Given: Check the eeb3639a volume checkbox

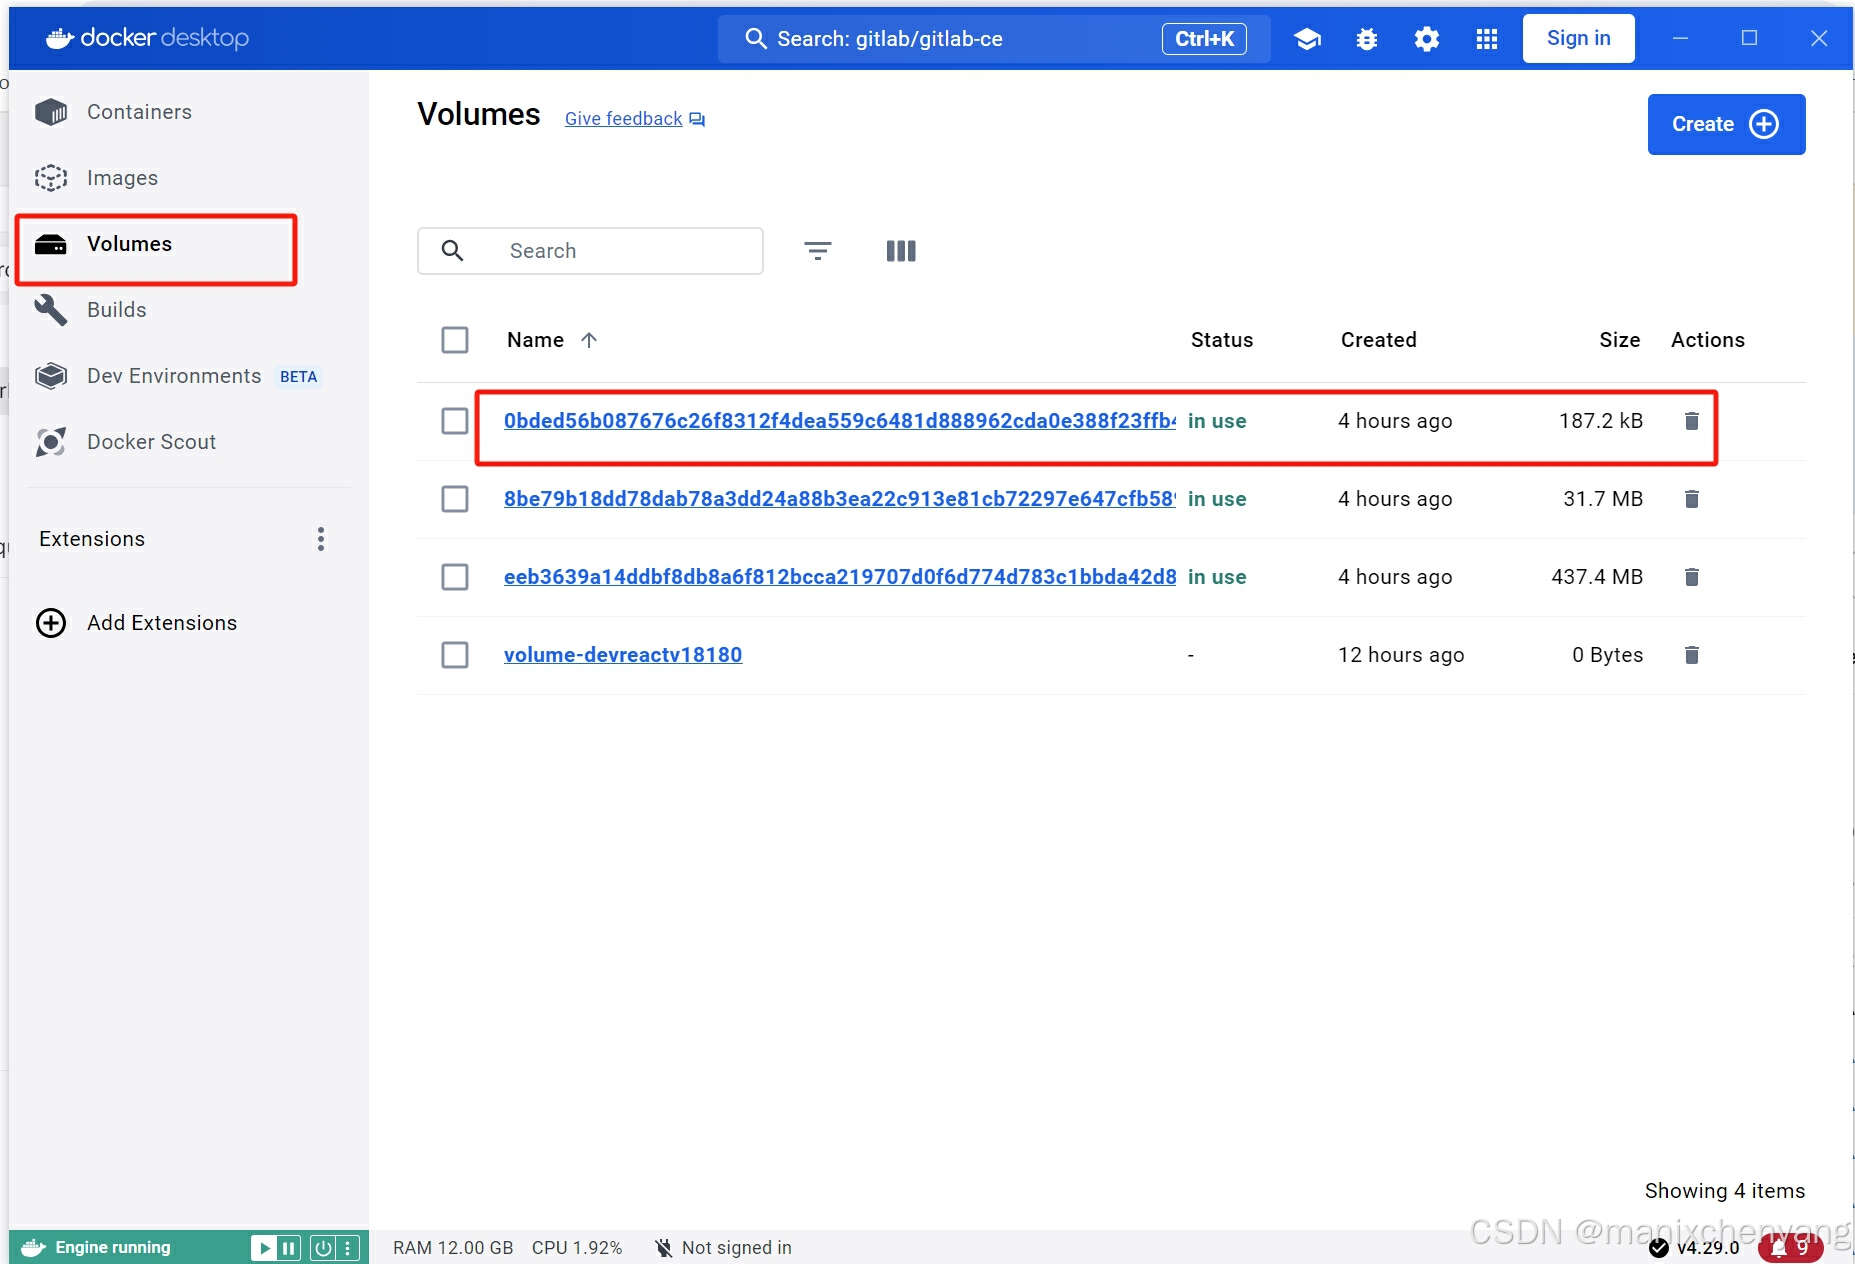Looking at the screenshot, I should 455,577.
